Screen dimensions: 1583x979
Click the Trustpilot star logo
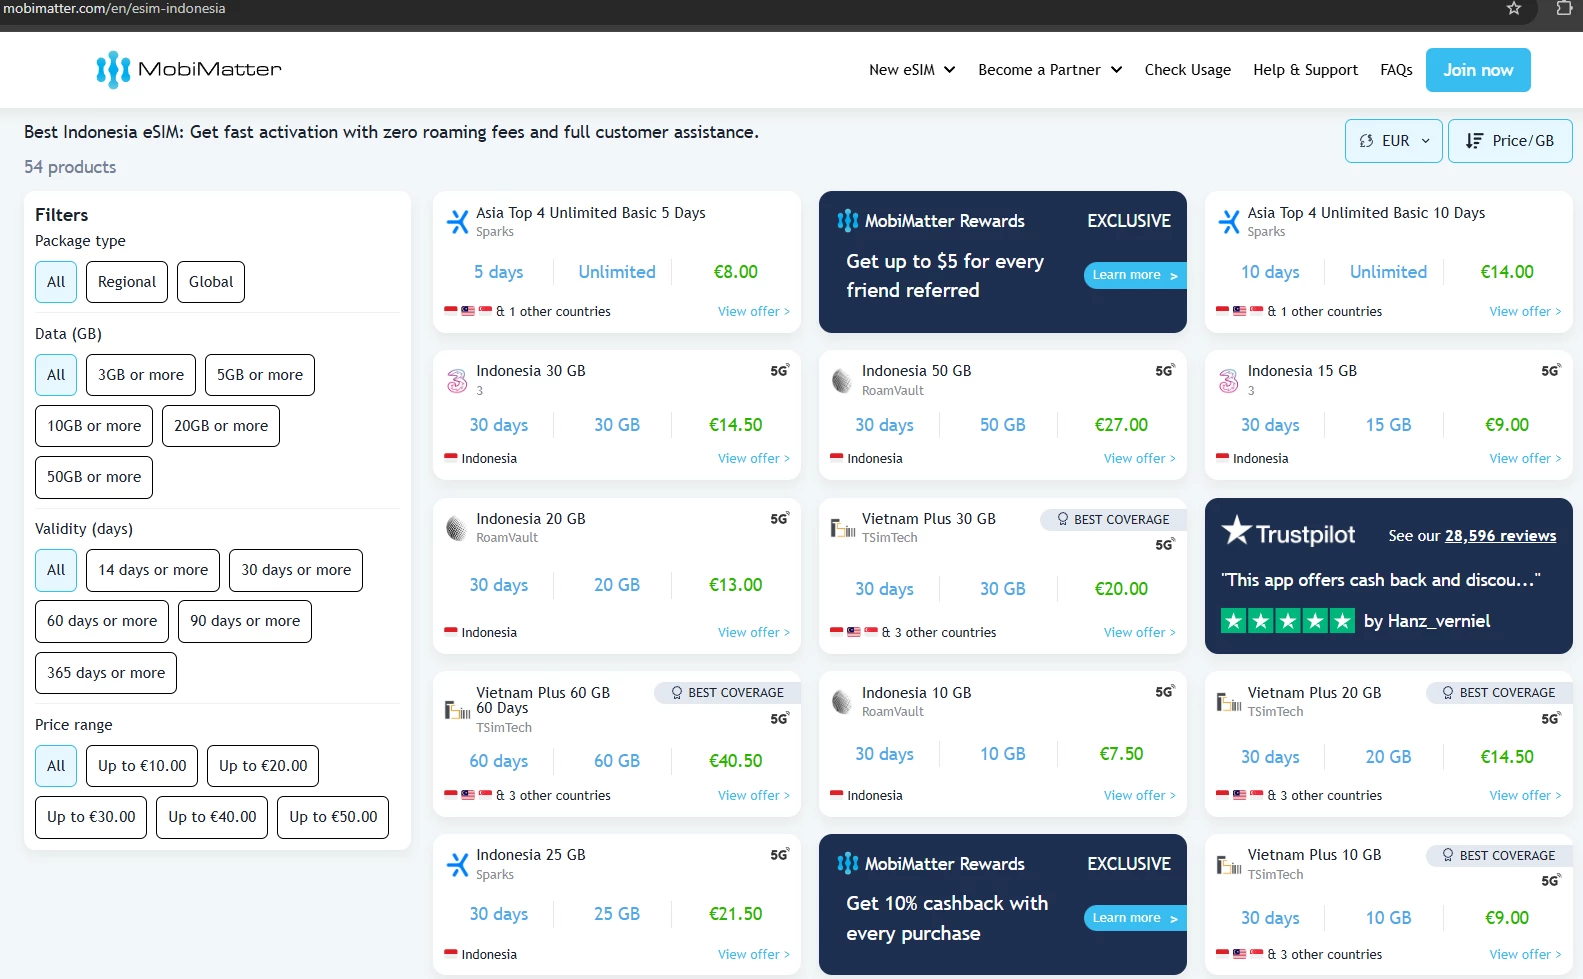(1237, 531)
